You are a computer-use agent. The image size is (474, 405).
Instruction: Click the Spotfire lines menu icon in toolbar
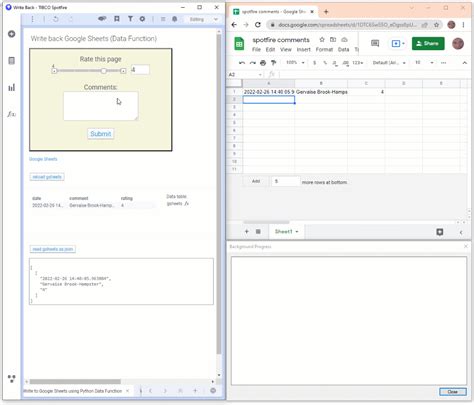tap(163, 19)
